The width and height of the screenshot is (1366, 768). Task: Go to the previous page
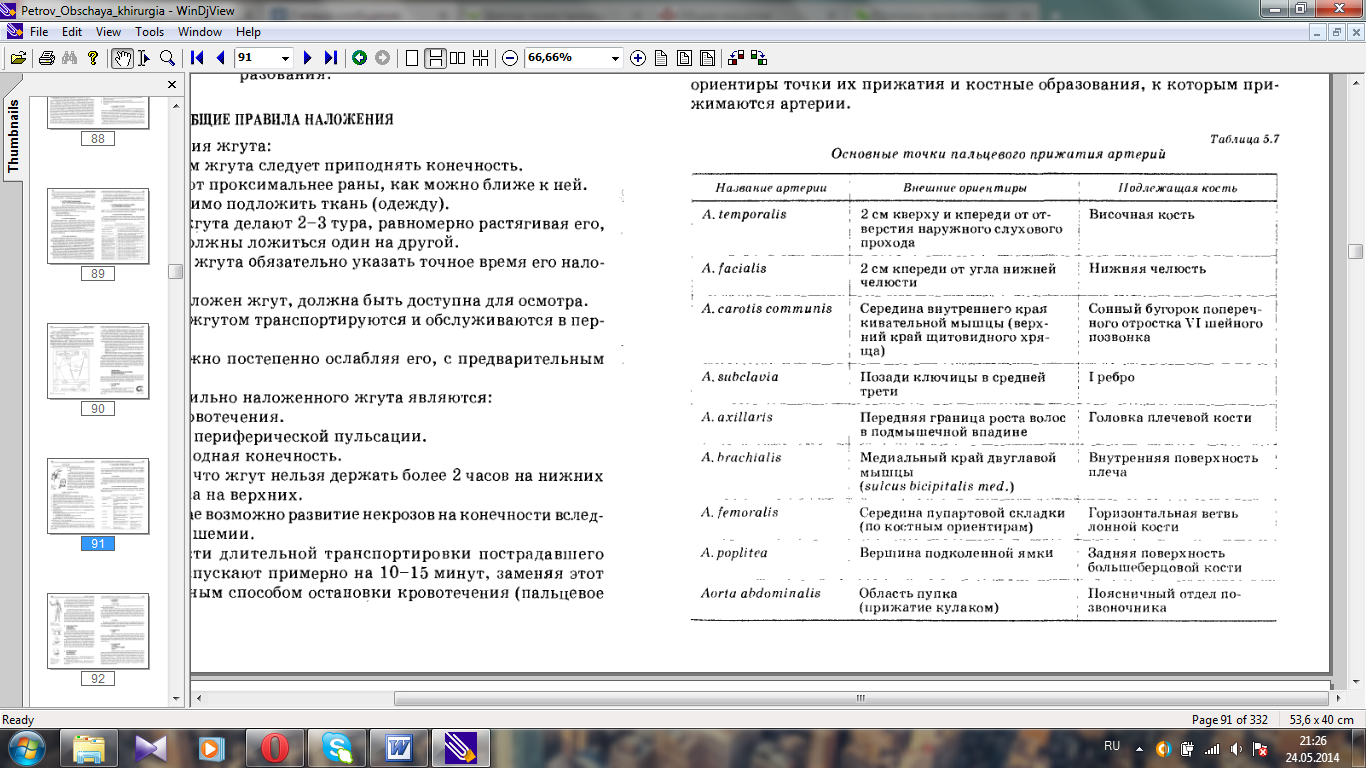(x=220, y=58)
